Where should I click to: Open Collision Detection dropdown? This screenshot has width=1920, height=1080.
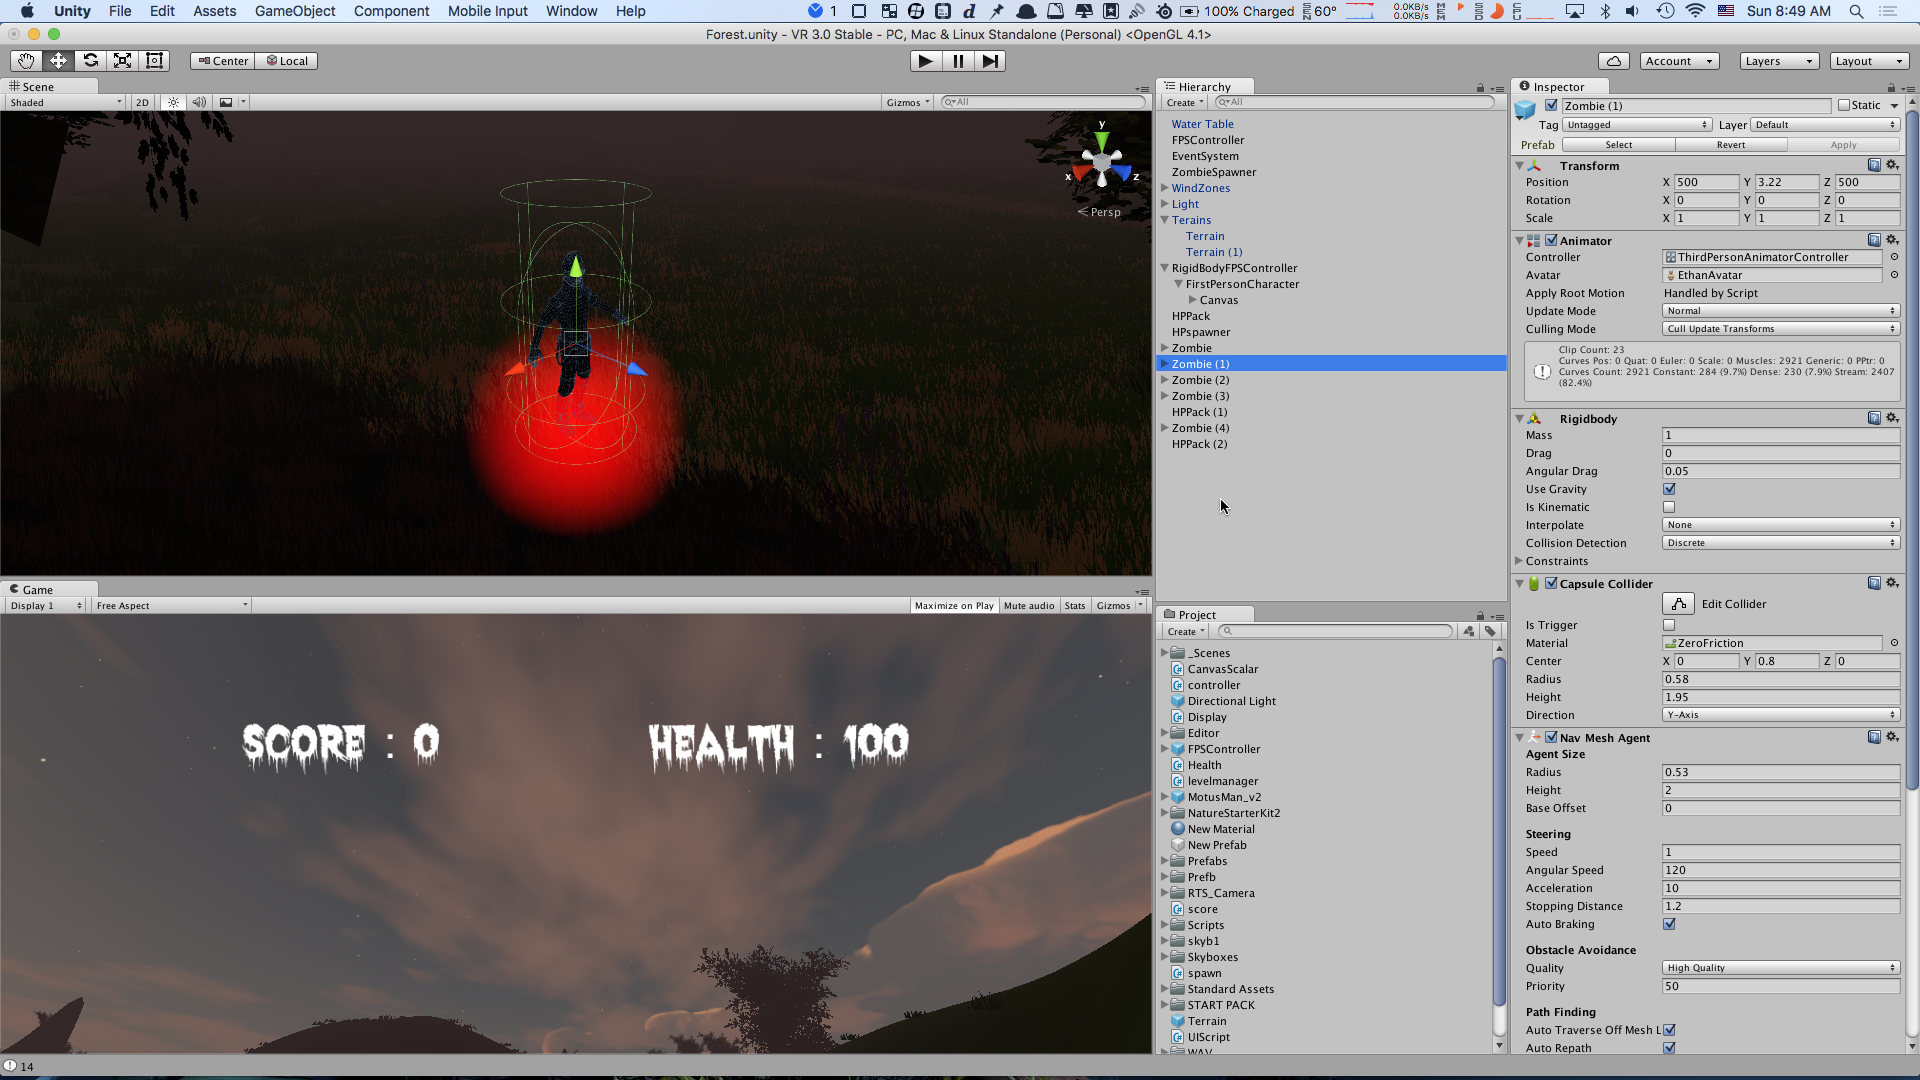pos(1780,543)
